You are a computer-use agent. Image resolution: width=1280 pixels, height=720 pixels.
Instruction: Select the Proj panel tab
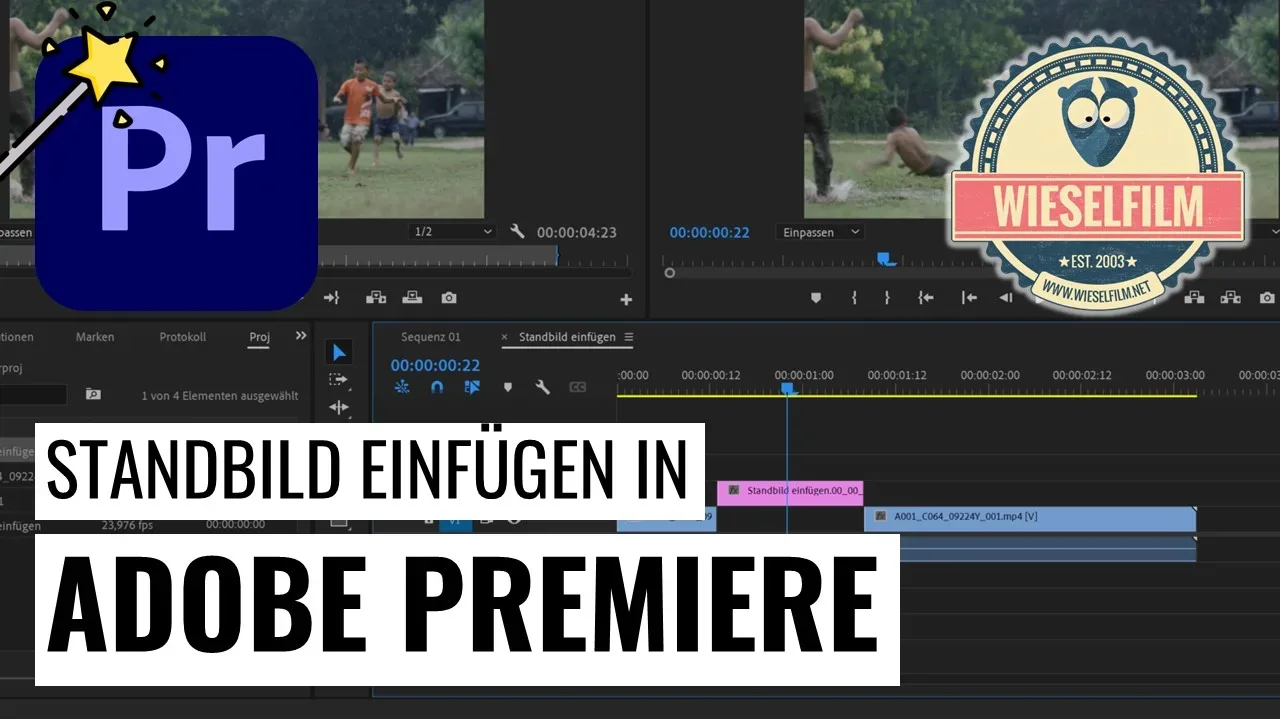pyautogui.click(x=259, y=337)
